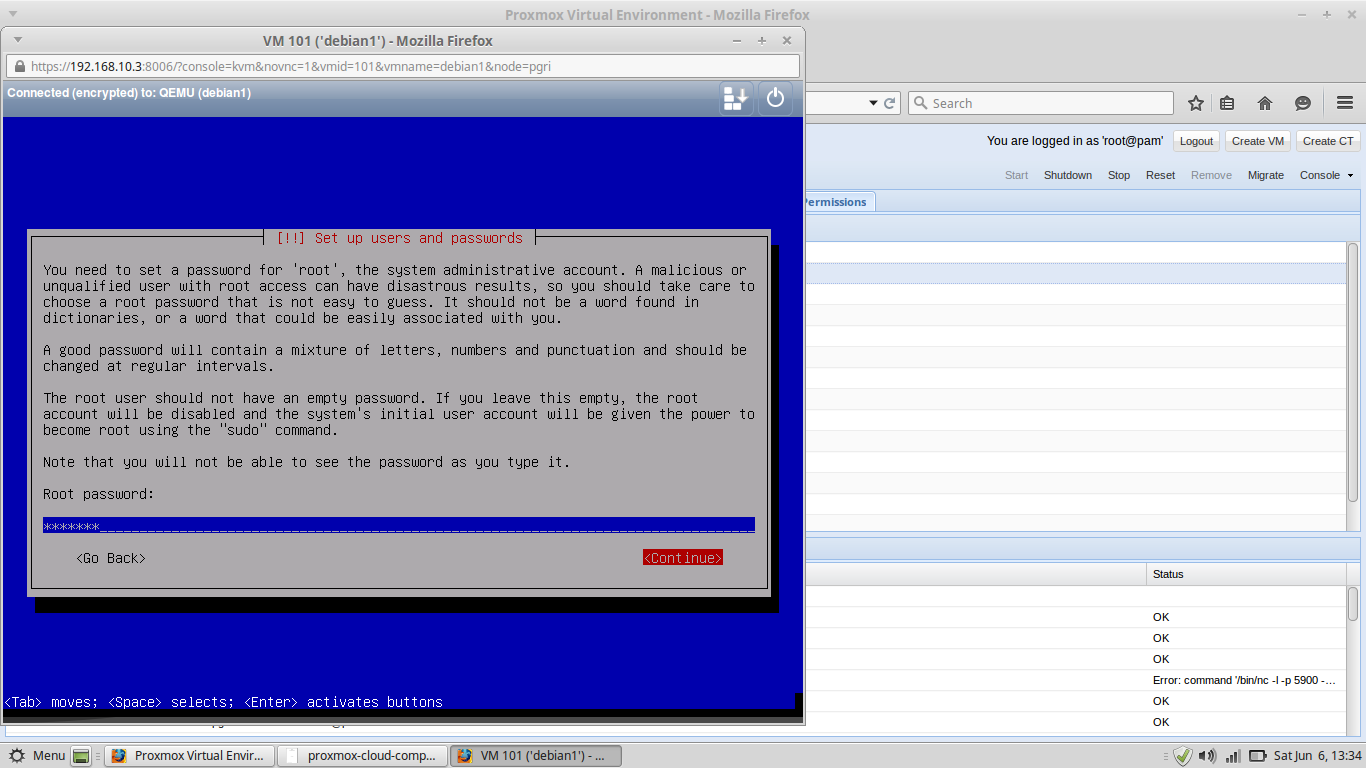The width and height of the screenshot is (1366, 768).
Task: Click Create VM button
Action: click(x=1258, y=141)
